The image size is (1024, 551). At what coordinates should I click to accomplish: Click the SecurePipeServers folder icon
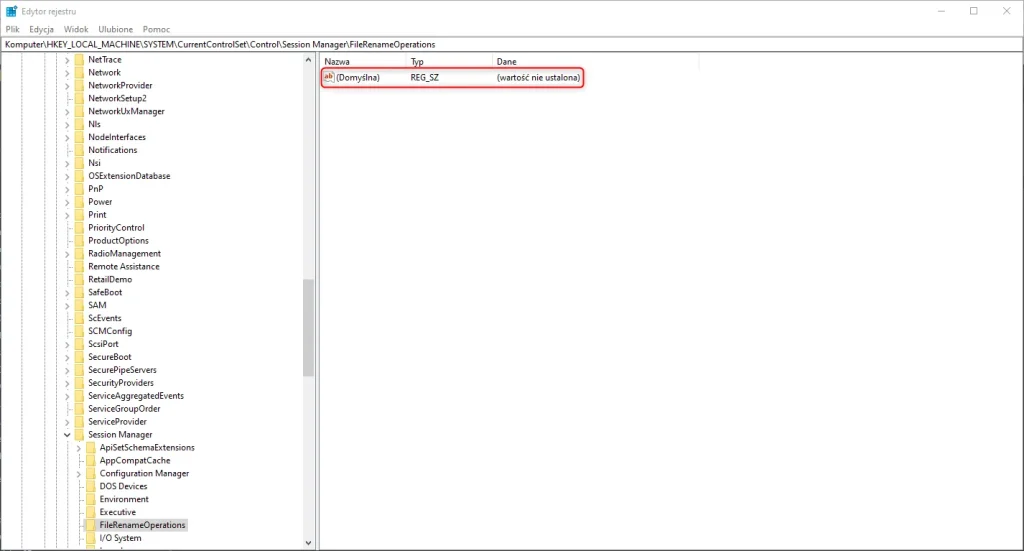79,370
